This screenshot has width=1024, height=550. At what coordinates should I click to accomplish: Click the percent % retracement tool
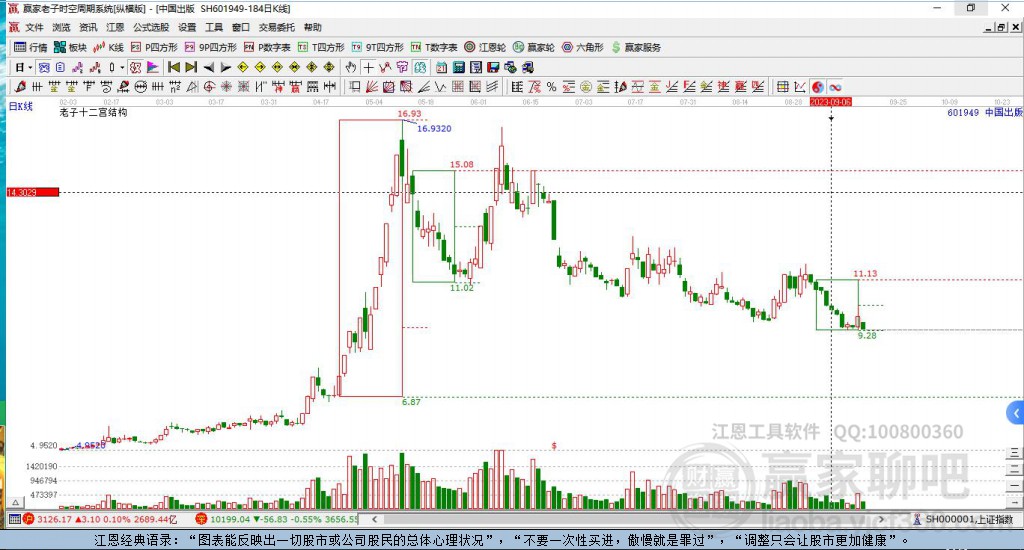[551, 87]
